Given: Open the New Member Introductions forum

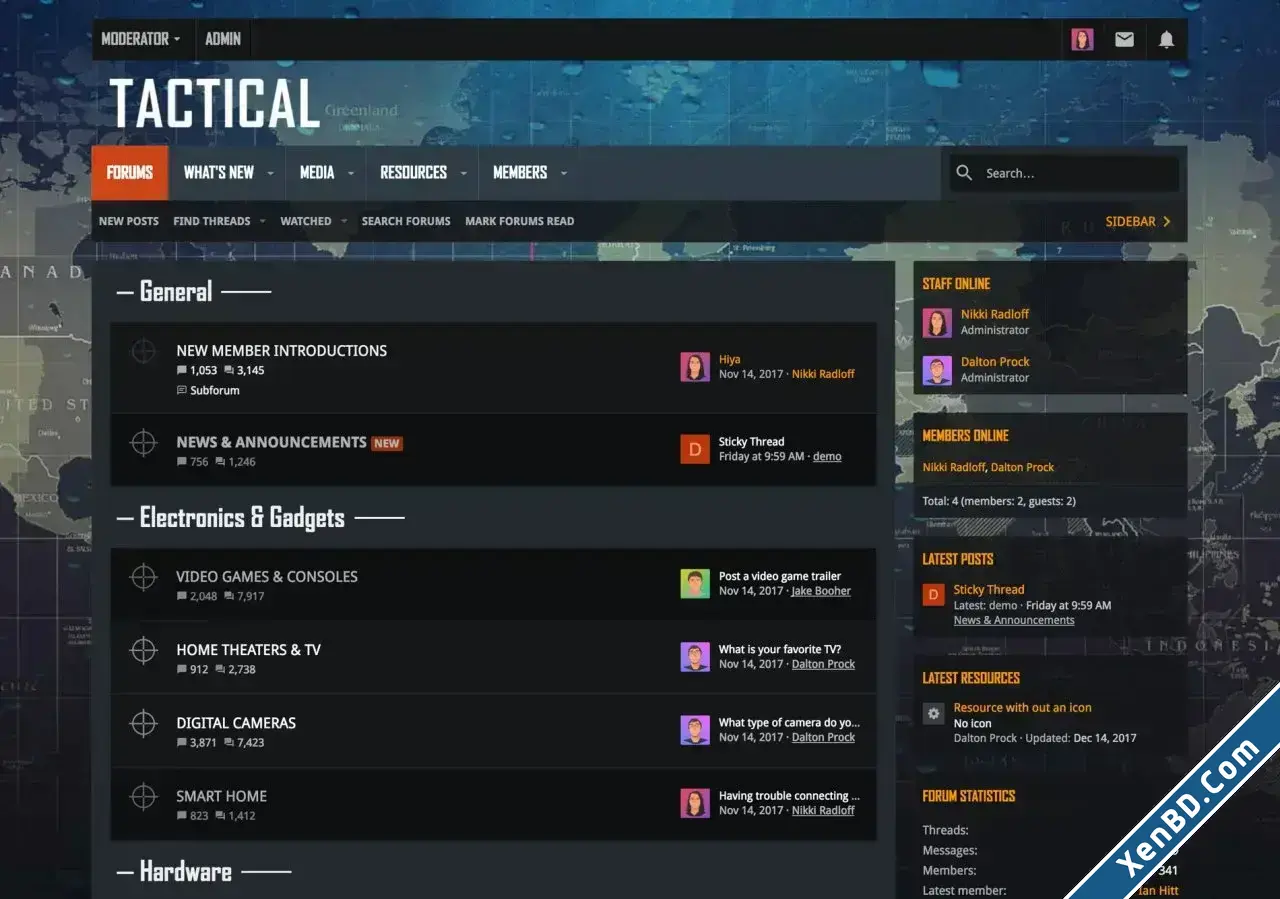Looking at the screenshot, I should [282, 351].
